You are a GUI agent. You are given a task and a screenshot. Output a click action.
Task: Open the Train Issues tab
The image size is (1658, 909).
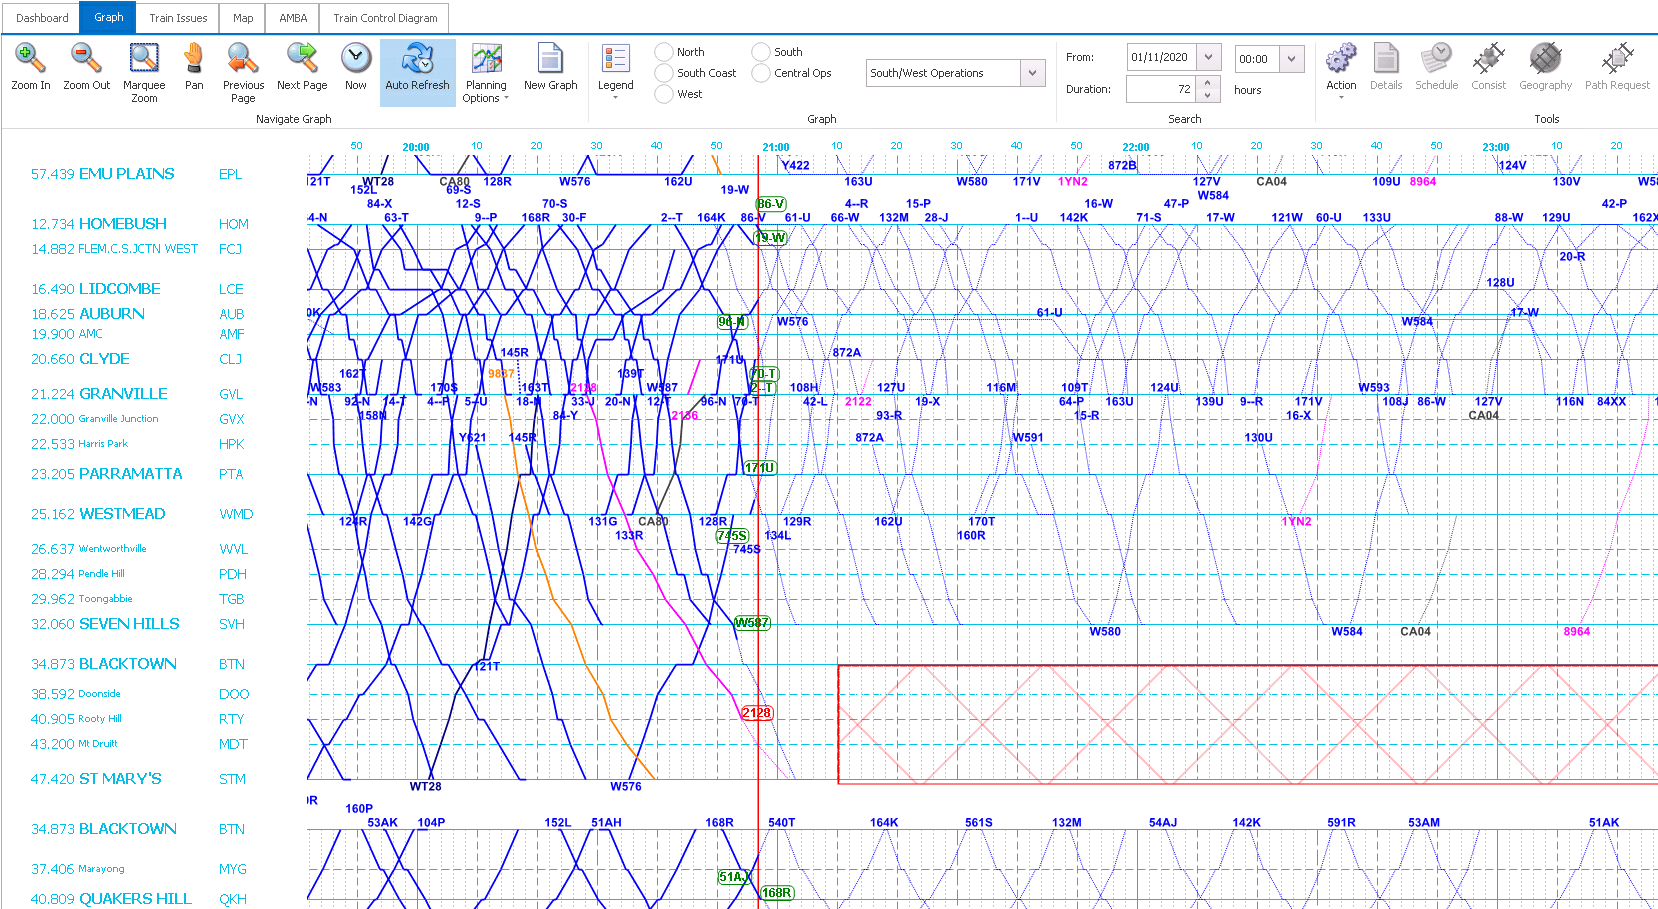click(177, 17)
